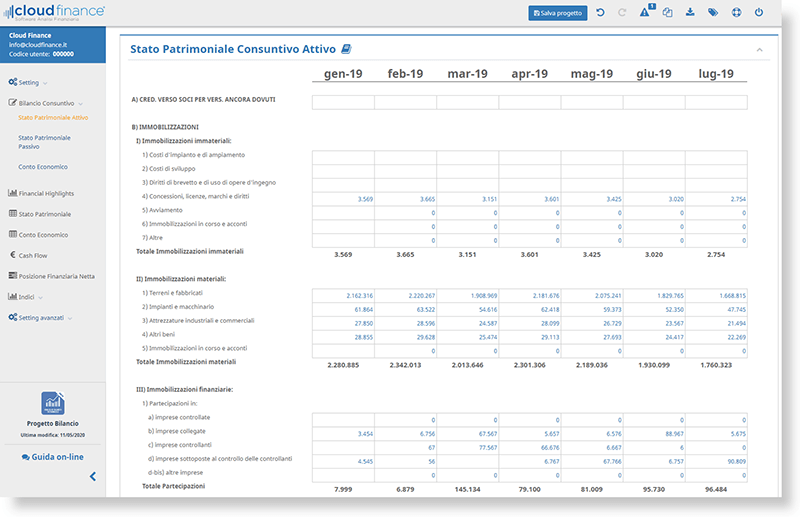Undo the last change with the undo arrow
The image size is (800, 517).
[601, 12]
